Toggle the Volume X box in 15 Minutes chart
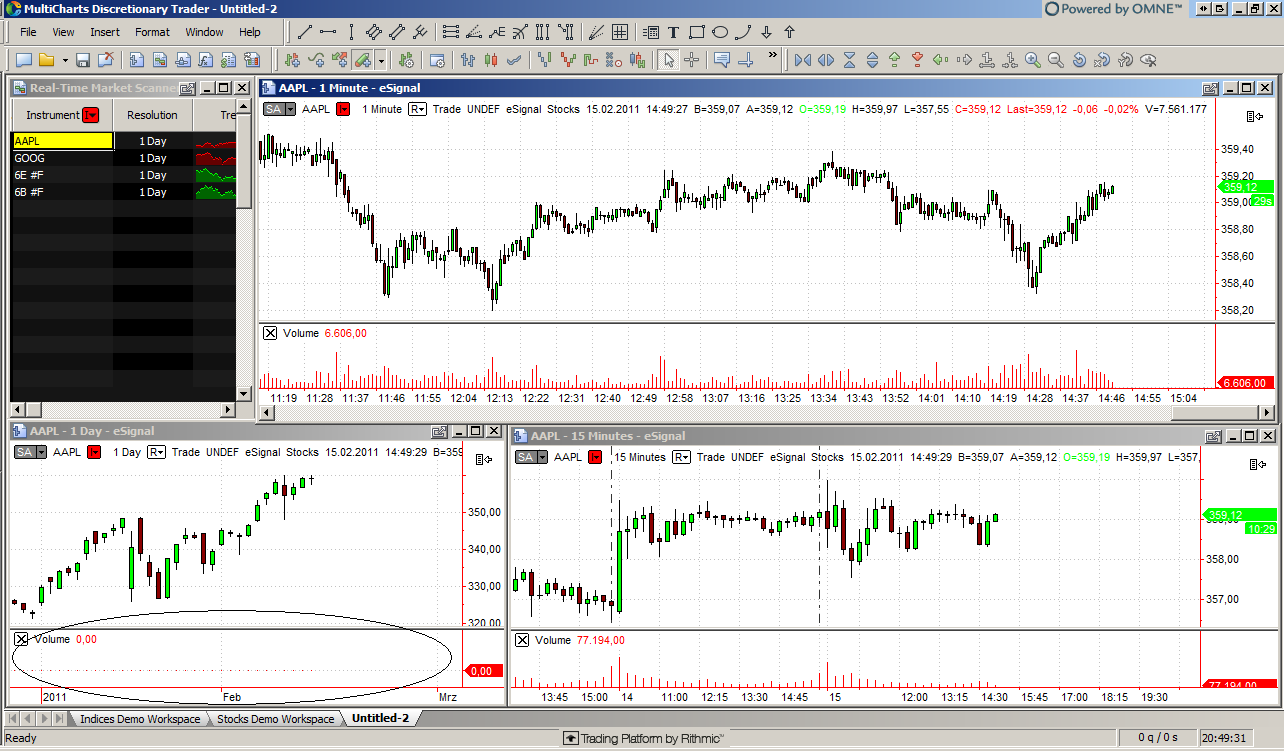The image size is (1284, 751). point(521,640)
